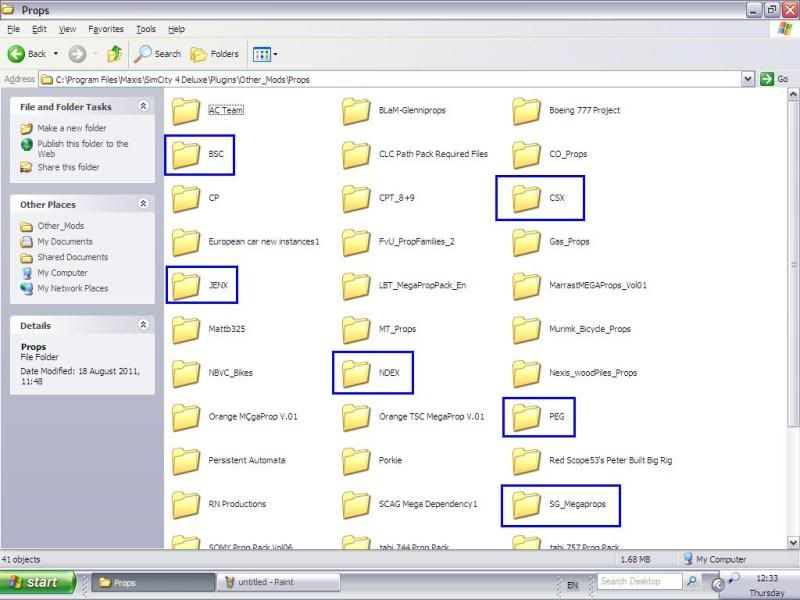Click MarrastMEGAProps_Vol01 folder name
Screen dimensions: 800x600
(x=597, y=285)
